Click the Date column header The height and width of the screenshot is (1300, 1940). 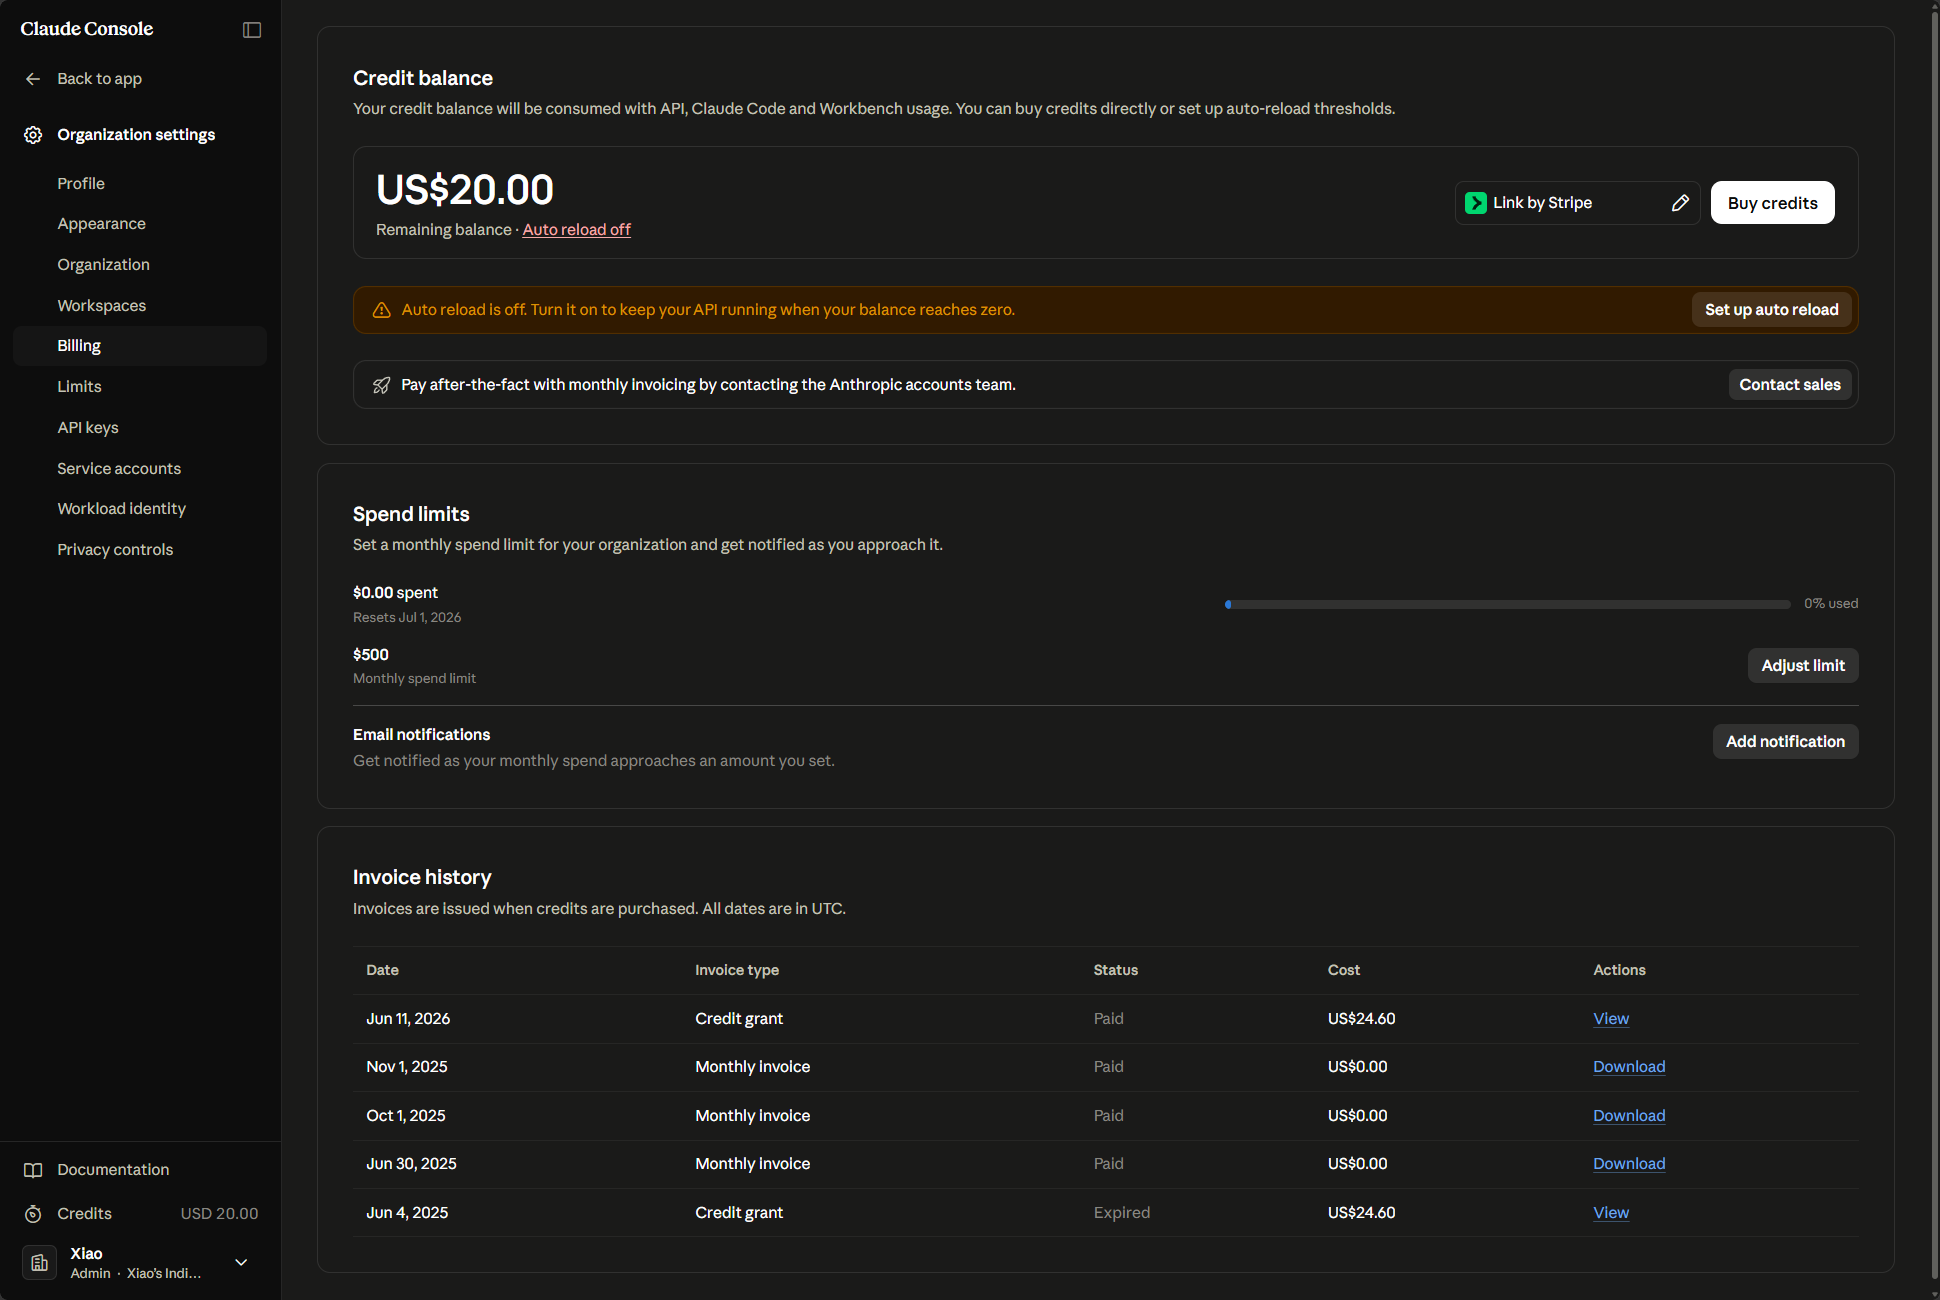[x=382, y=970]
